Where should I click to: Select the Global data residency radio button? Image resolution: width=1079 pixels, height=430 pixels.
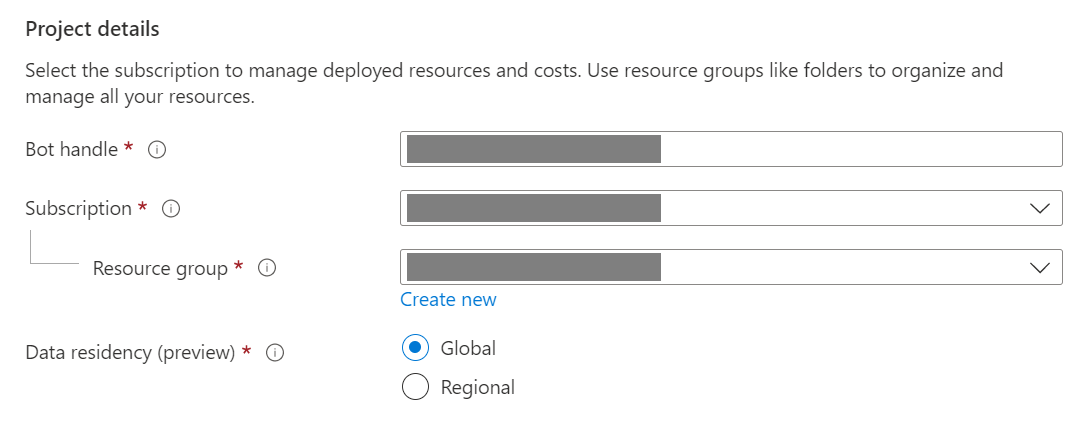point(415,348)
